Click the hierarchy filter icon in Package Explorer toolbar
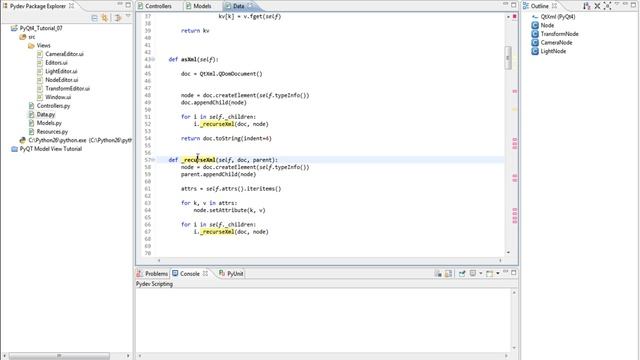 tap(118, 18)
